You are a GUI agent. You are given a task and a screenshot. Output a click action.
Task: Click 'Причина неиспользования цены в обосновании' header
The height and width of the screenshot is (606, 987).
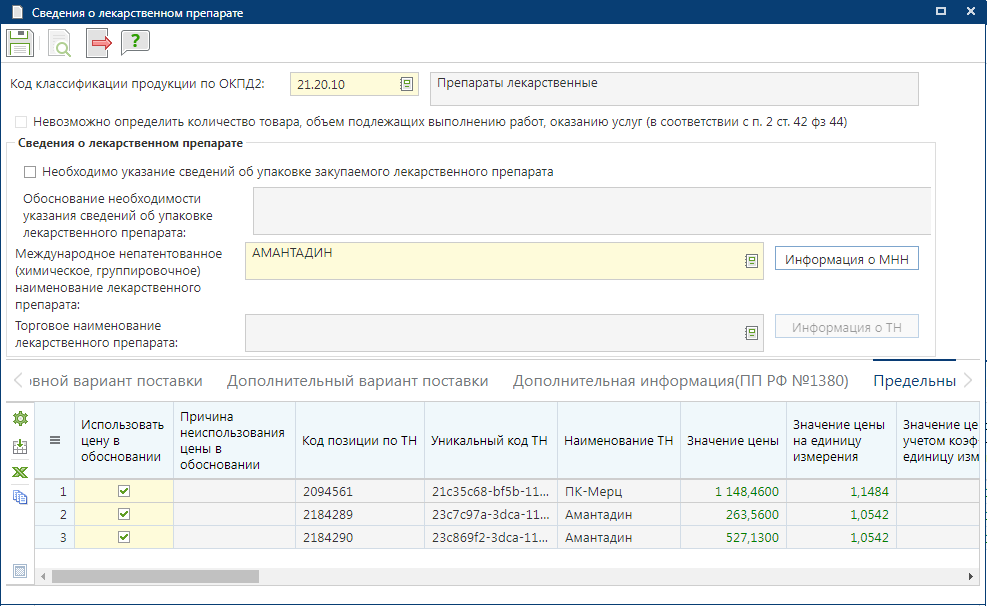[234, 440]
